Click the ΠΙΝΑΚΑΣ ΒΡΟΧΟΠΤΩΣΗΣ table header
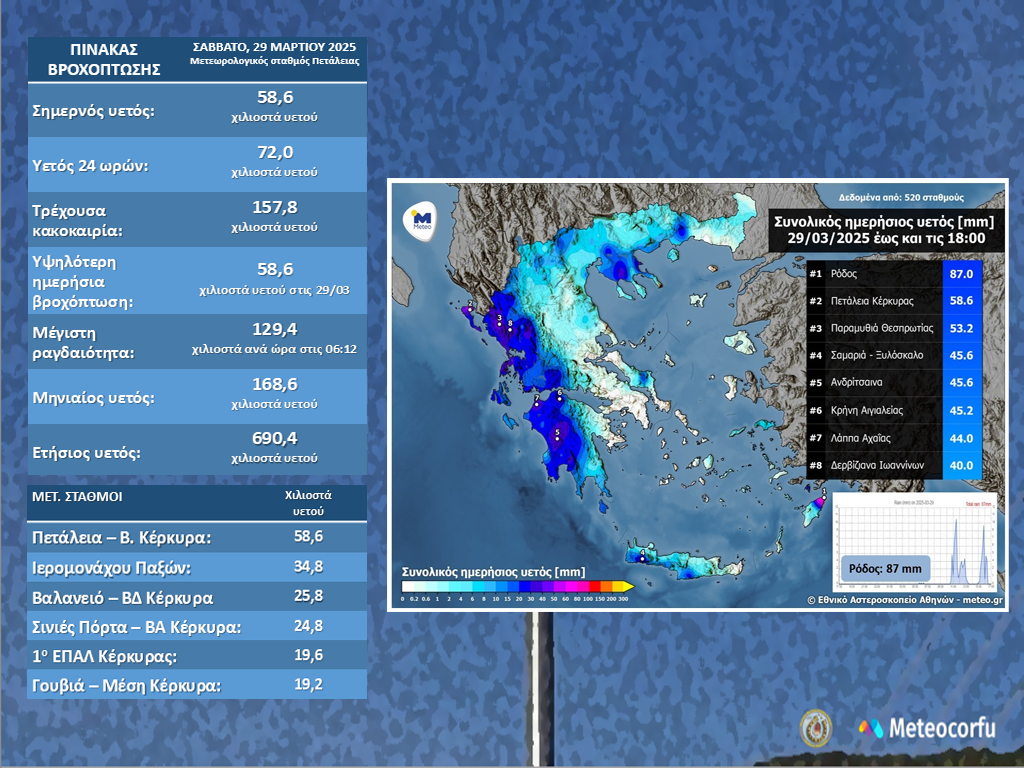 click(x=105, y=59)
